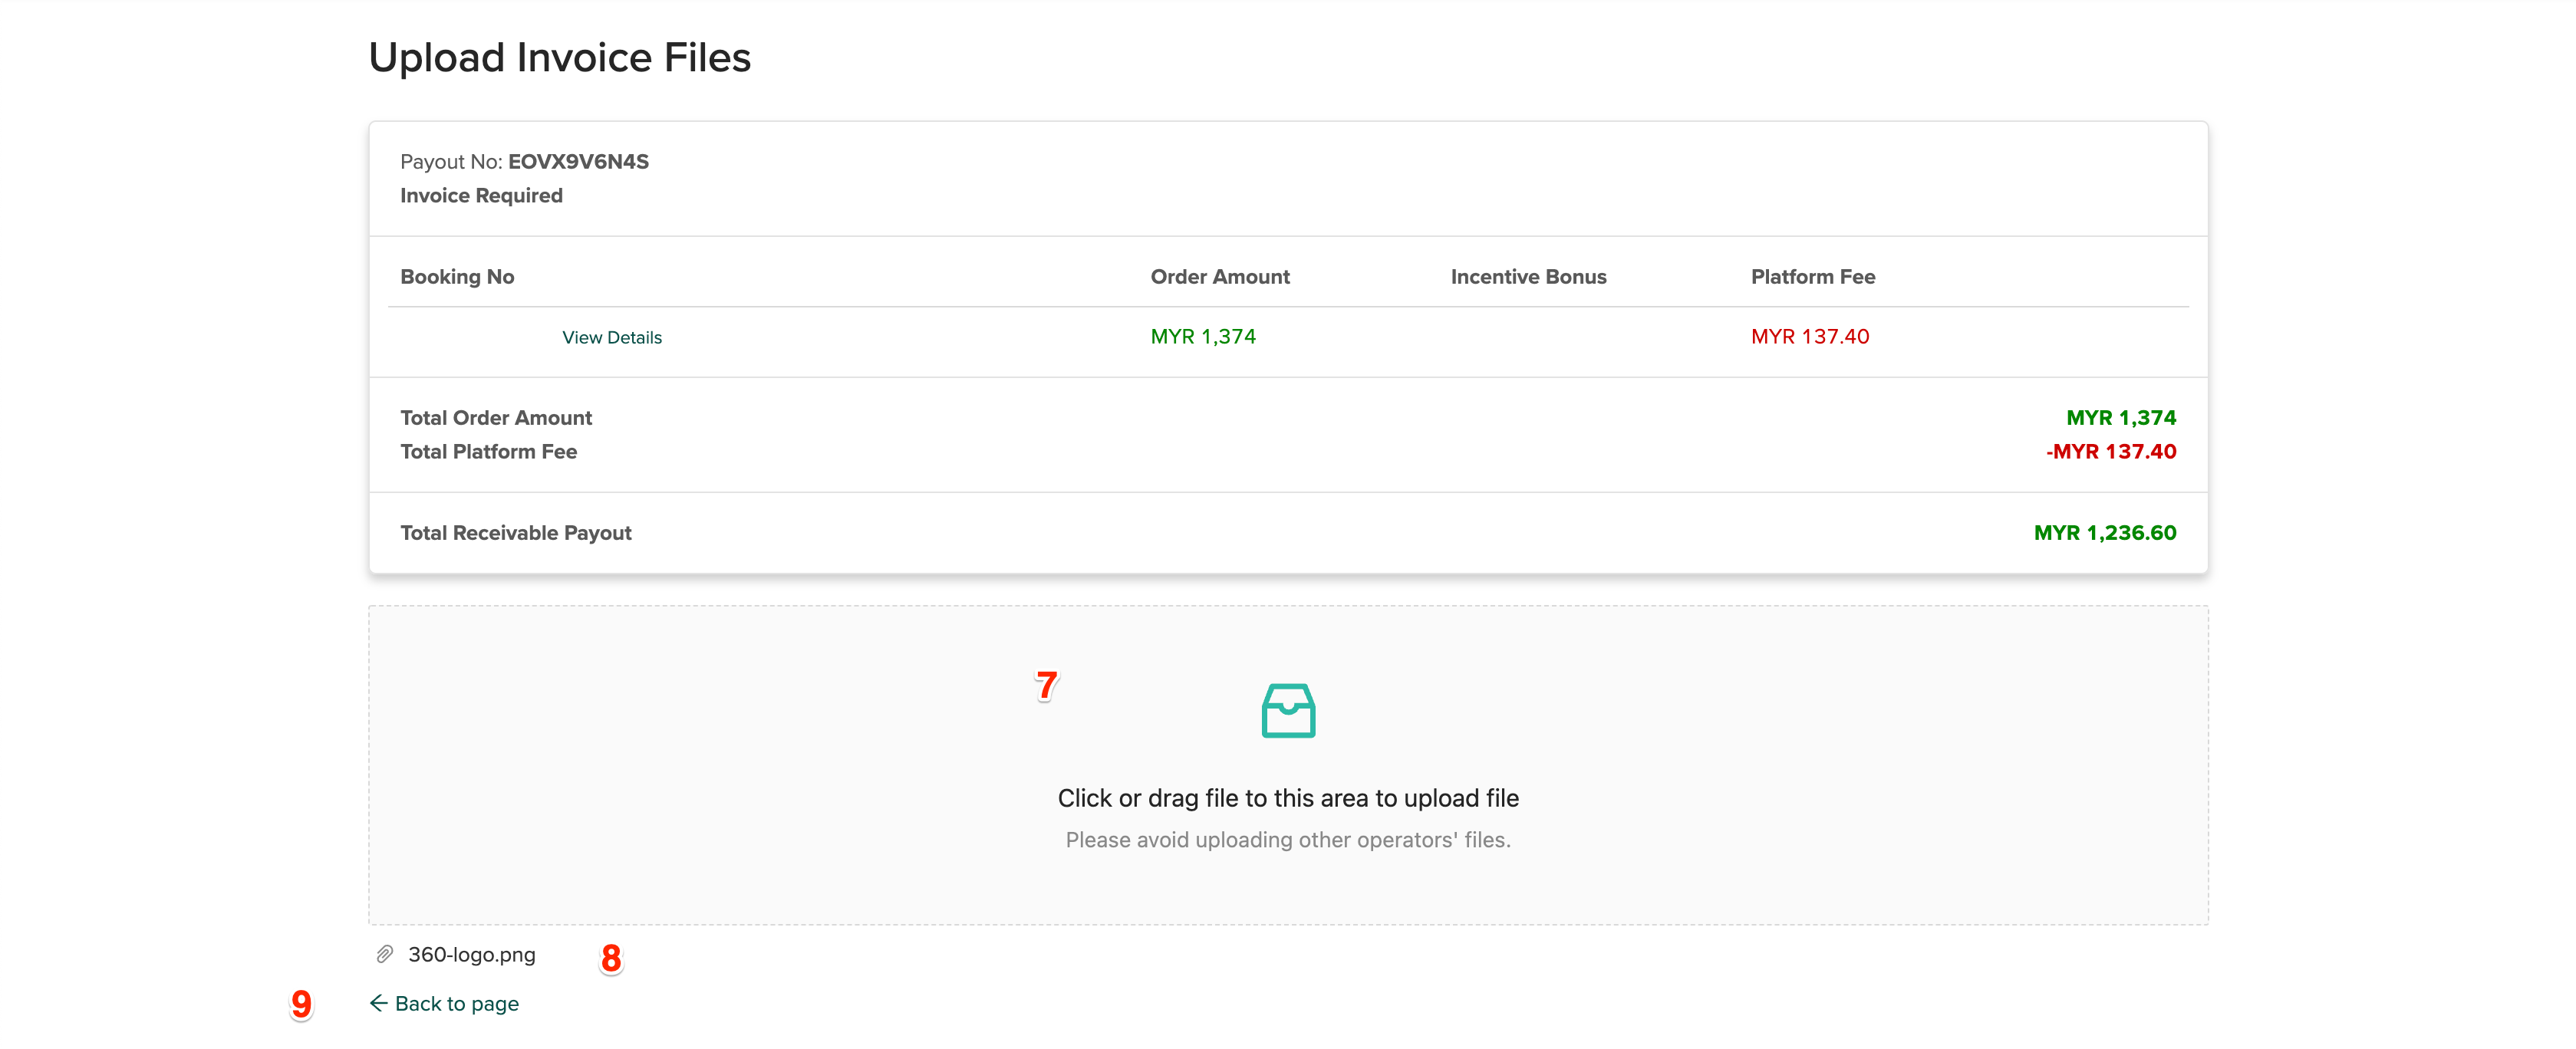
Task: Go back via Back to page link
Action: [x=456, y=1003]
